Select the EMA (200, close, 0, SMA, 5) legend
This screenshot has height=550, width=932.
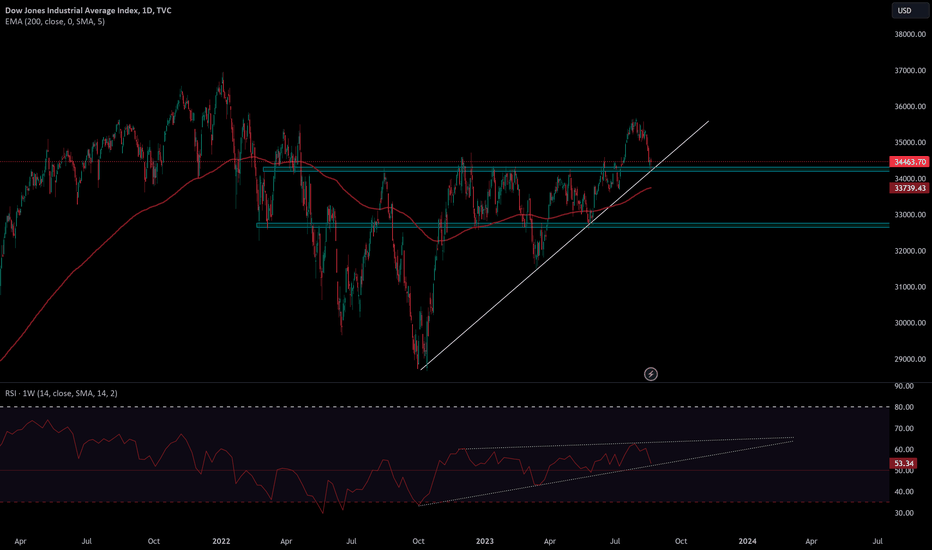tap(55, 21)
